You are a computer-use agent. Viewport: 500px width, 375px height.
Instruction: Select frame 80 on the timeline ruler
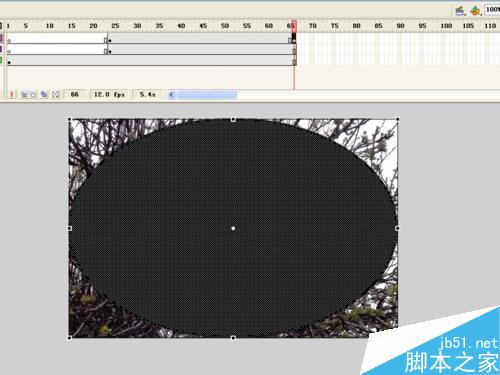tap(357, 26)
